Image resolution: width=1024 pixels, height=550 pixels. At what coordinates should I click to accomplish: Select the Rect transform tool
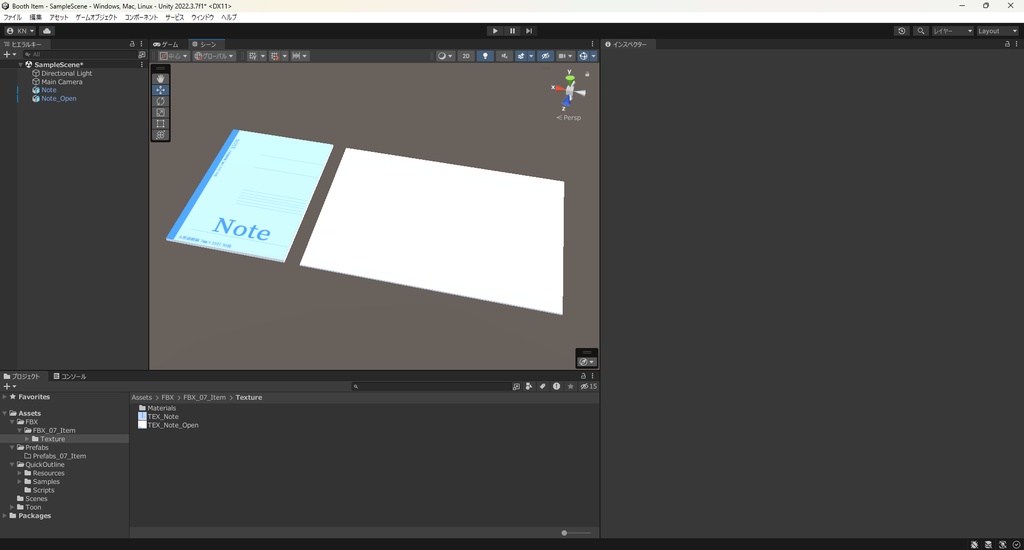pos(161,123)
